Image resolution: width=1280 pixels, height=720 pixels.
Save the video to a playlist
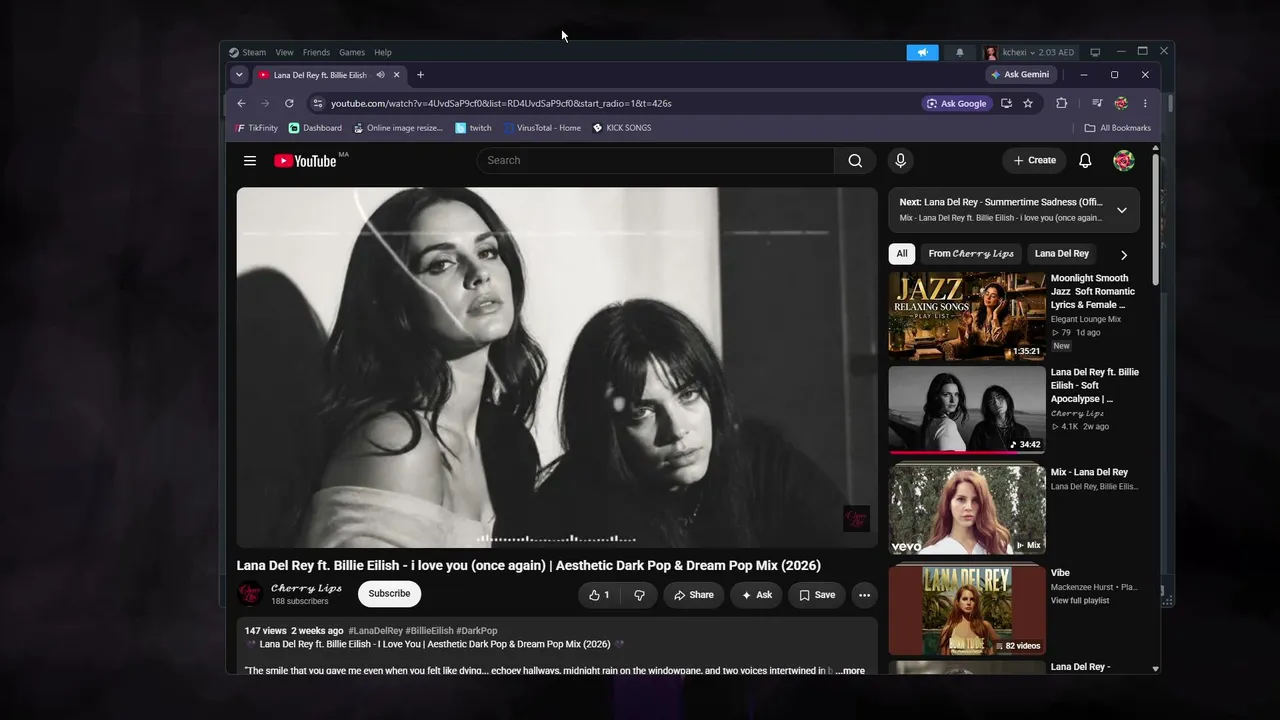pos(817,595)
